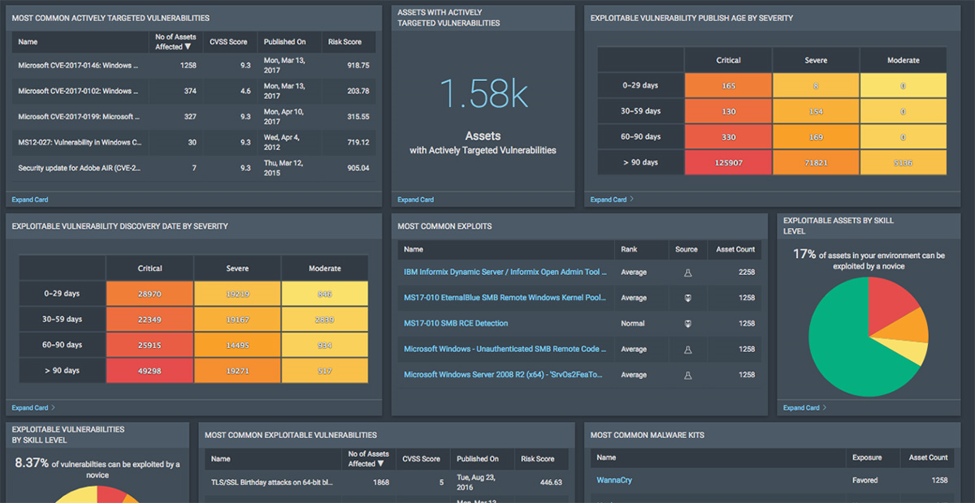Click source icon for MS17-010 SMB RCE Detection
This screenshot has width=975, height=503.
pos(687,324)
